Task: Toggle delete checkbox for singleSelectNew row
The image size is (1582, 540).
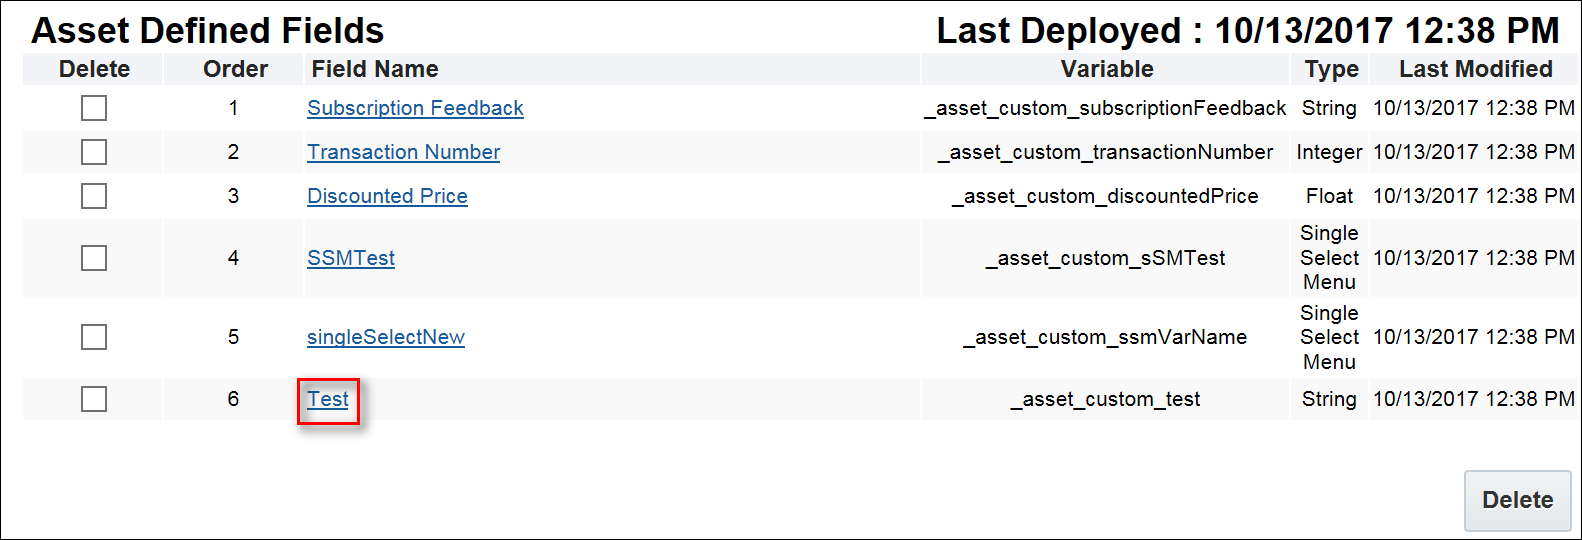Action: coord(94,337)
